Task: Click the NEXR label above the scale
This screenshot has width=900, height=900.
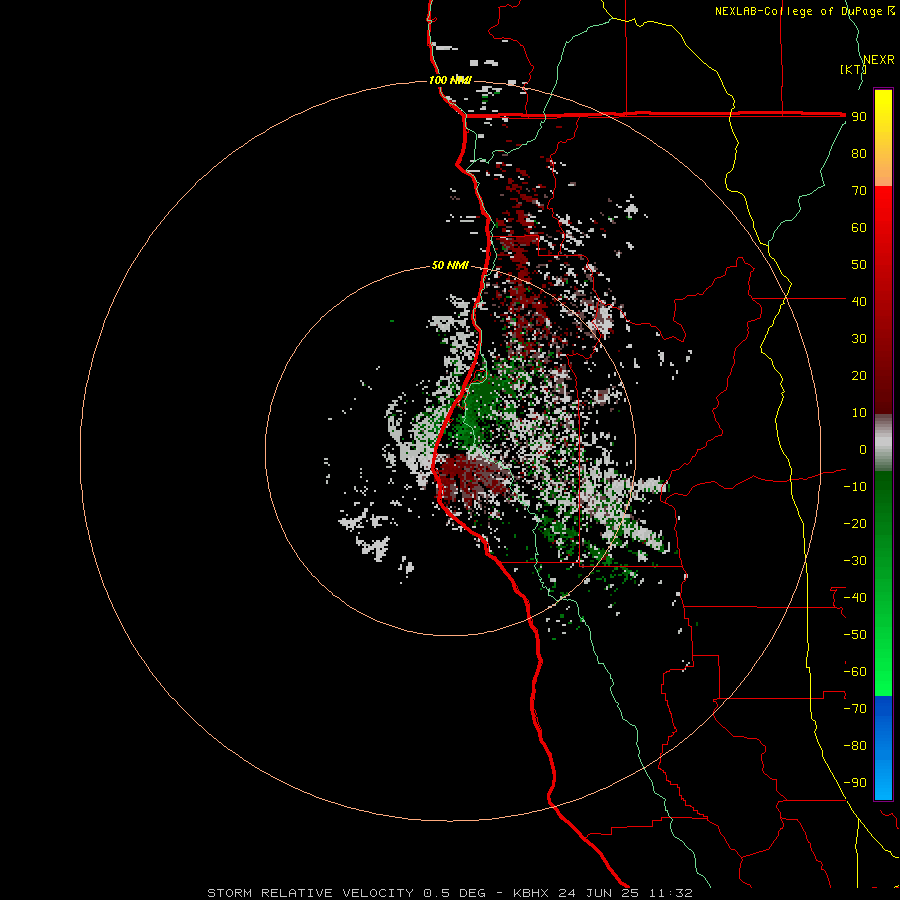Action: click(x=879, y=60)
